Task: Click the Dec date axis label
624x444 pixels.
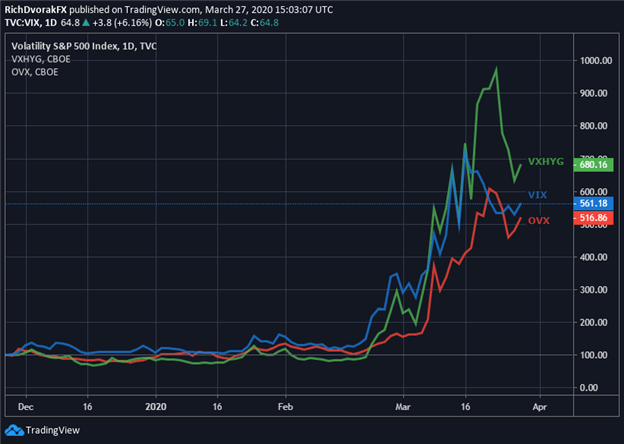Action: 26,407
